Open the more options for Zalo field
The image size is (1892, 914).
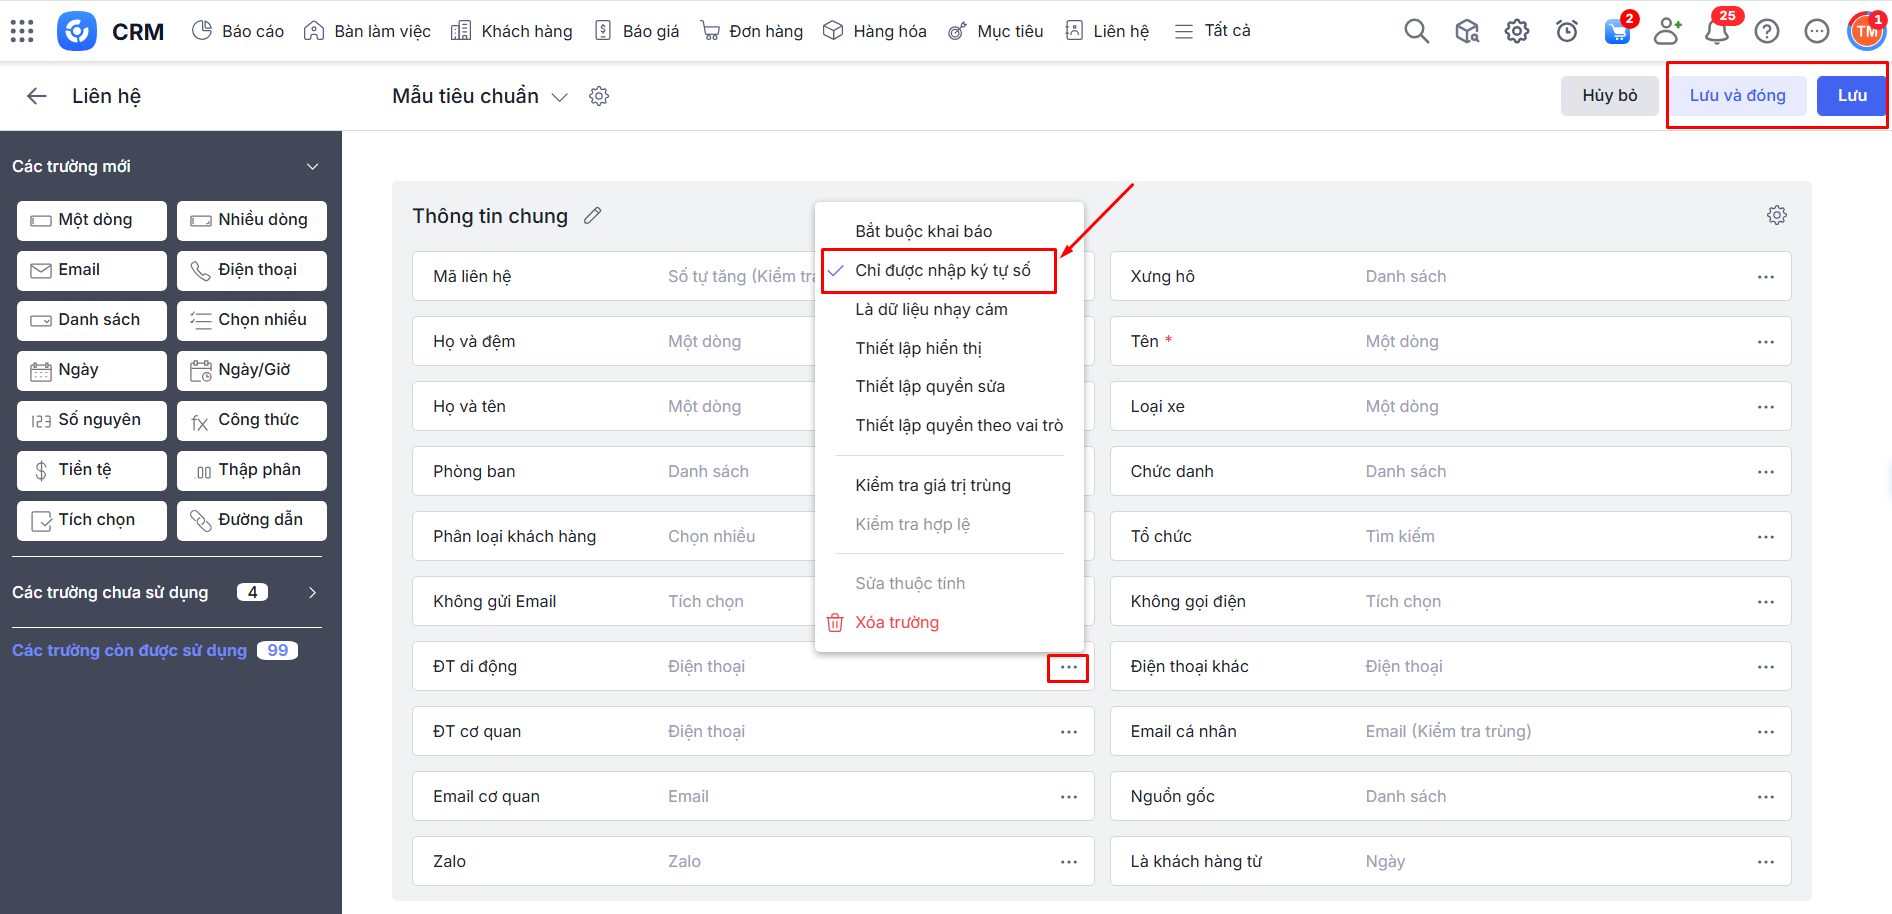coord(1068,862)
